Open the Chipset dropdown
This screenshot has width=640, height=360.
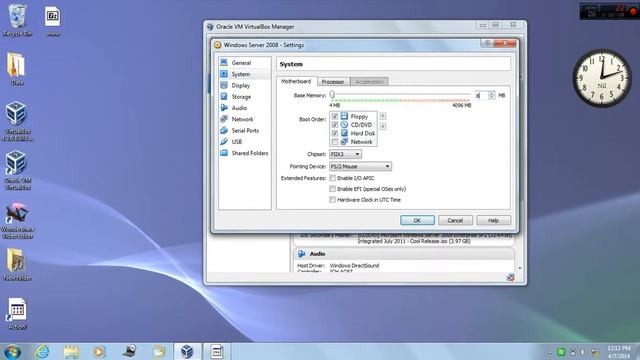tap(345, 154)
